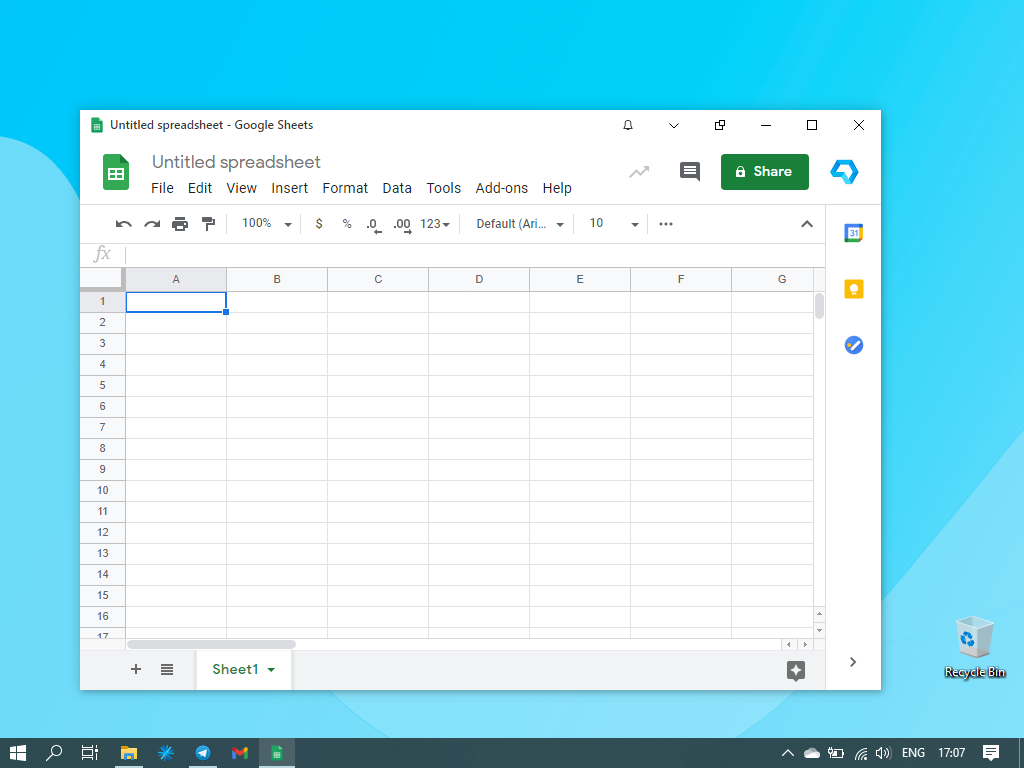Click the green Share button

[x=764, y=171]
